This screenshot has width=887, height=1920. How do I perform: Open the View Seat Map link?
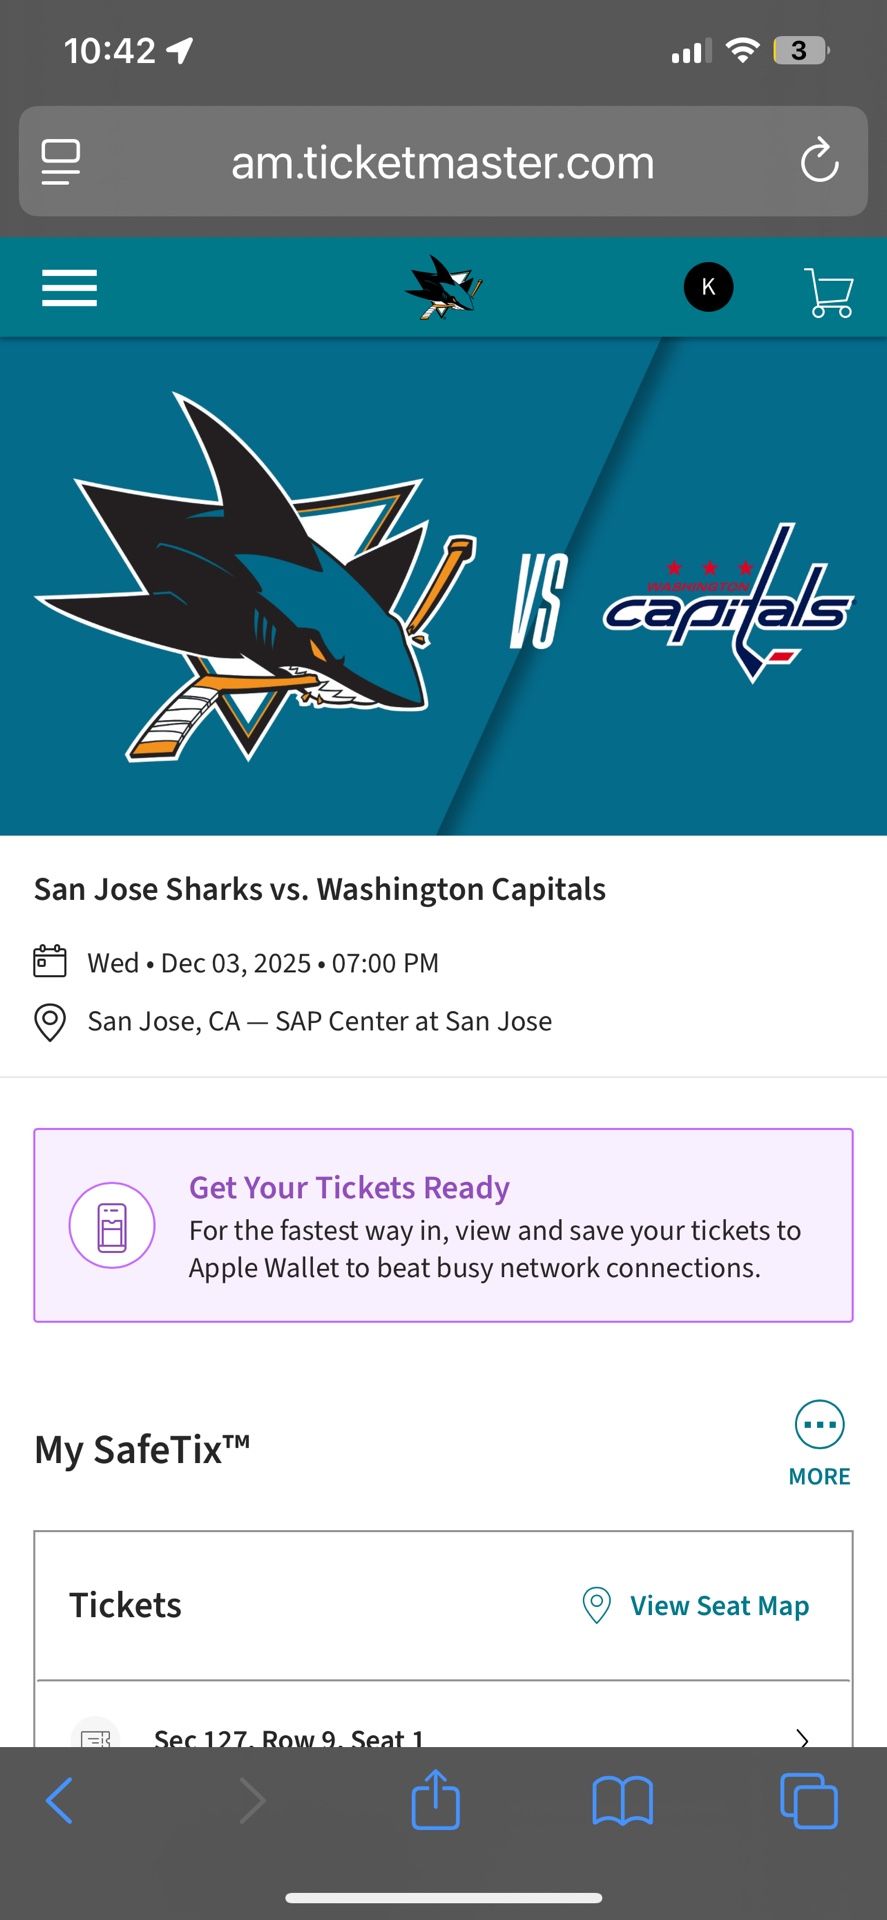click(x=719, y=1605)
